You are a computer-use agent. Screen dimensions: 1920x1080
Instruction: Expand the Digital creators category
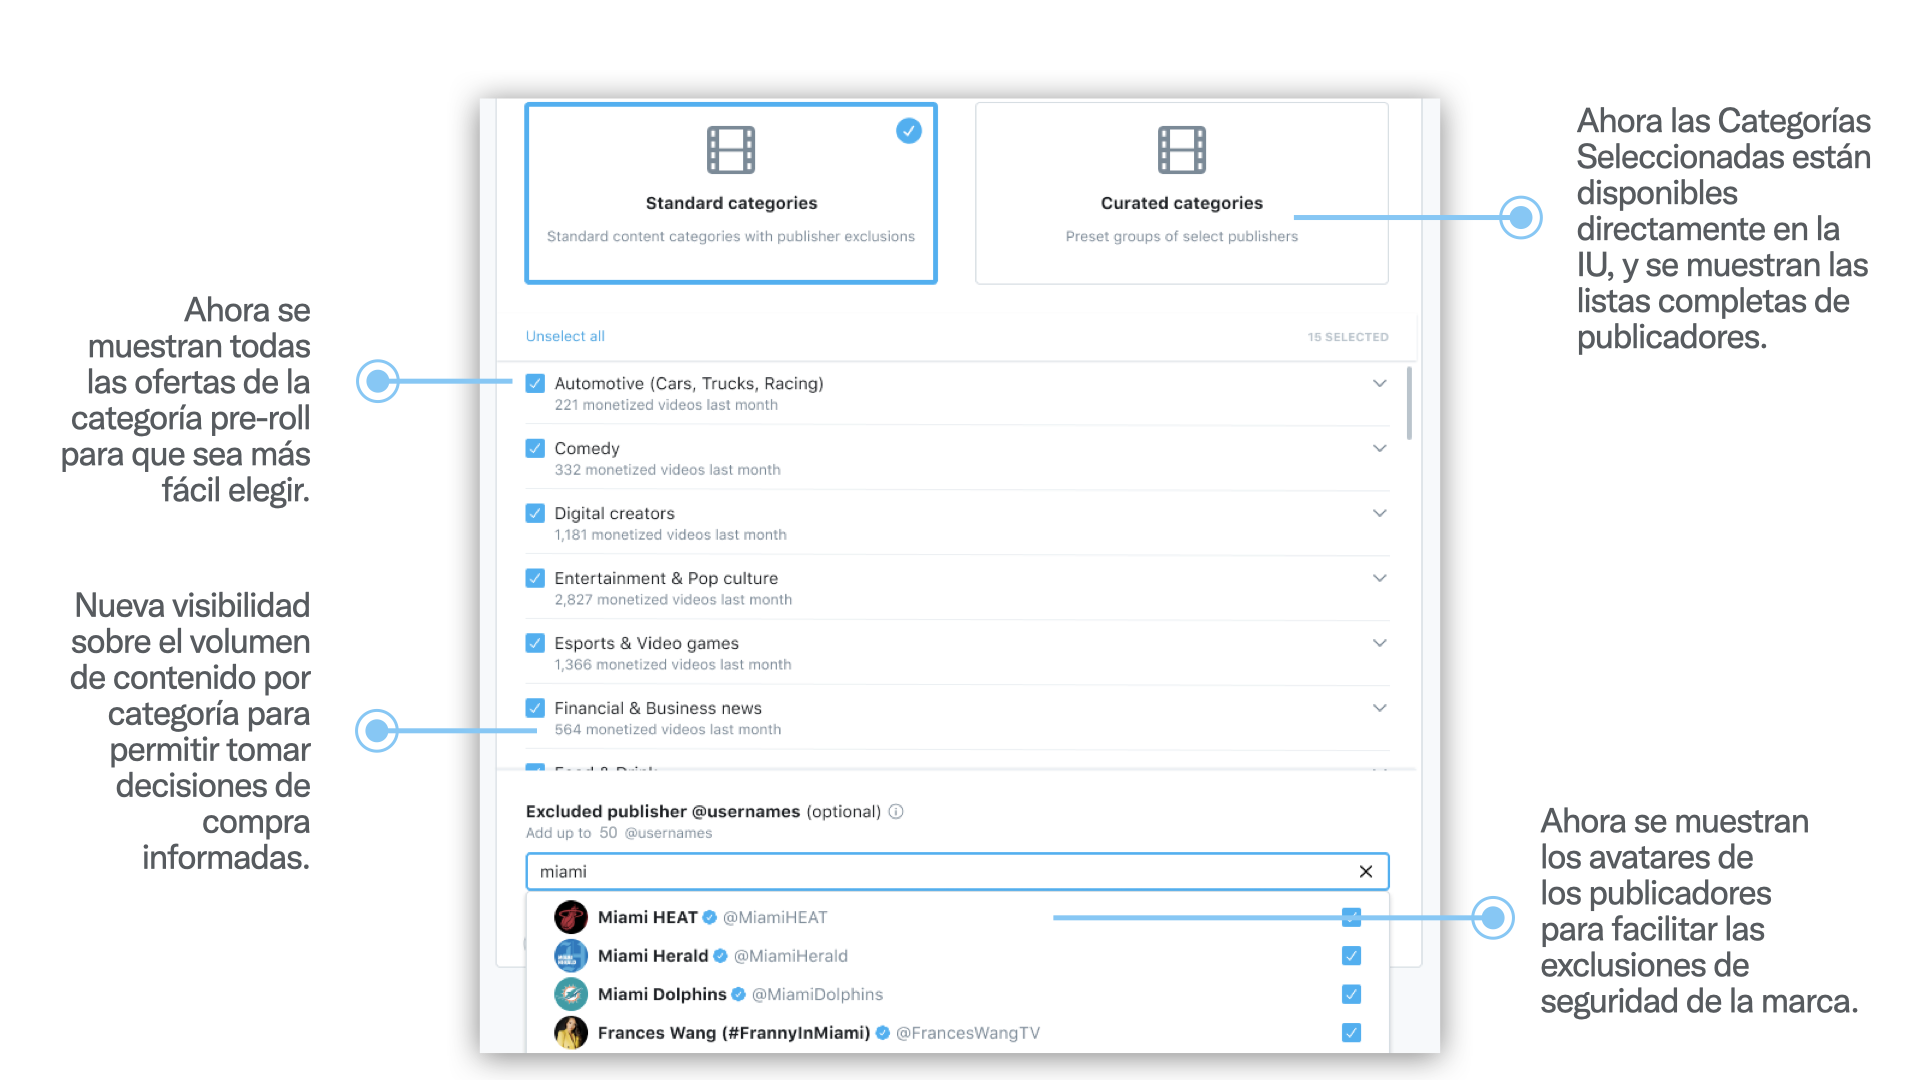point(1379,513)
